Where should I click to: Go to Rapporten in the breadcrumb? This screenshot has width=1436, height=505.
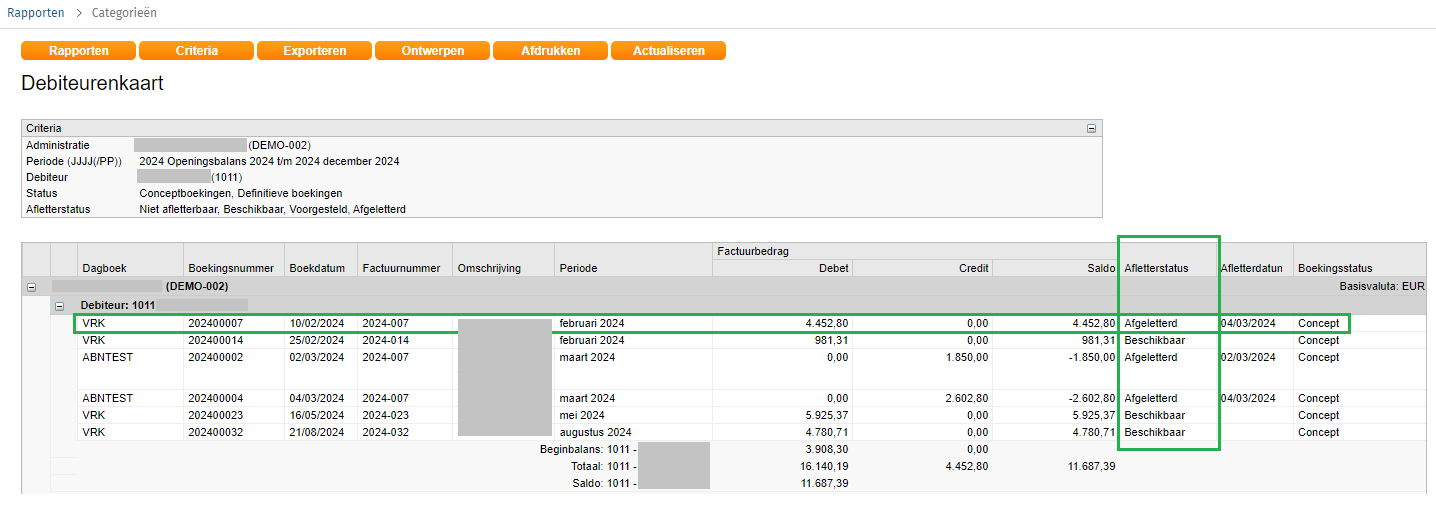pyautogui.click(x=36, y=13)
